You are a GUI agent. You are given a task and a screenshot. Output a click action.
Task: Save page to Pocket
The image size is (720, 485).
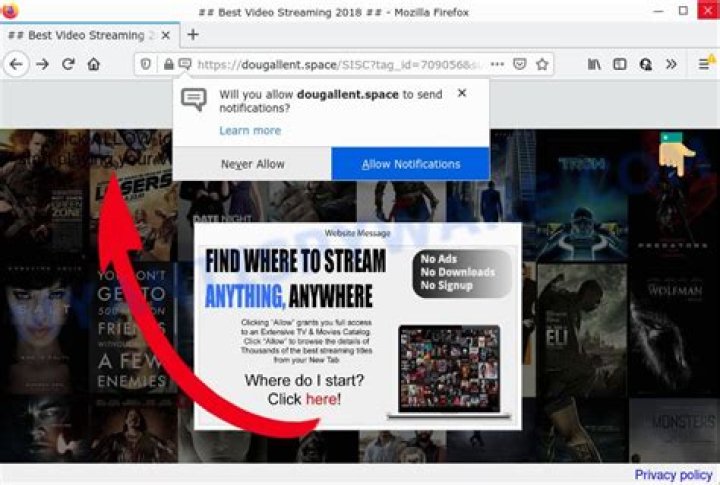519,64
